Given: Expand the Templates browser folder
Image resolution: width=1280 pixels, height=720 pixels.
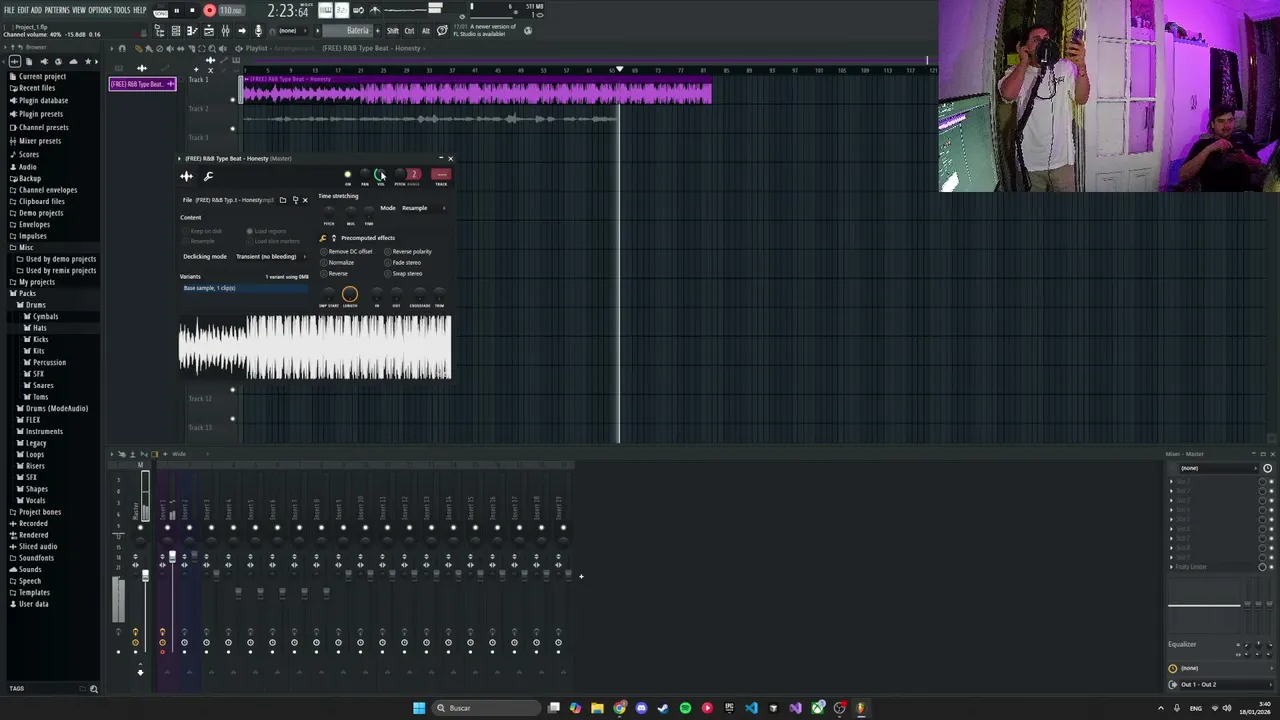Looking at the screenshot, I should click(34, 592).
